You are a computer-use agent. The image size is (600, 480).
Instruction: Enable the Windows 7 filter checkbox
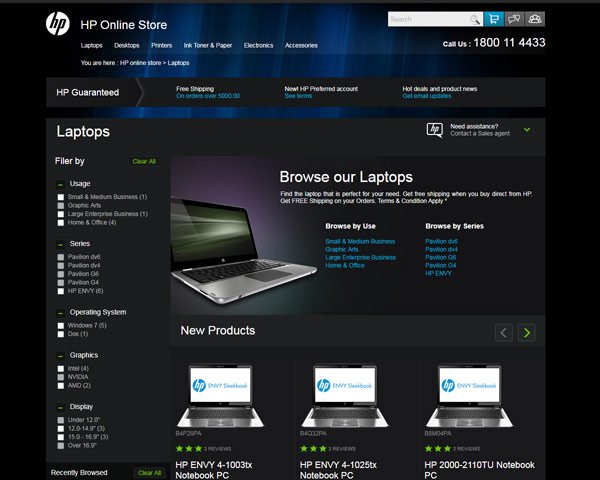coord(61,326)
